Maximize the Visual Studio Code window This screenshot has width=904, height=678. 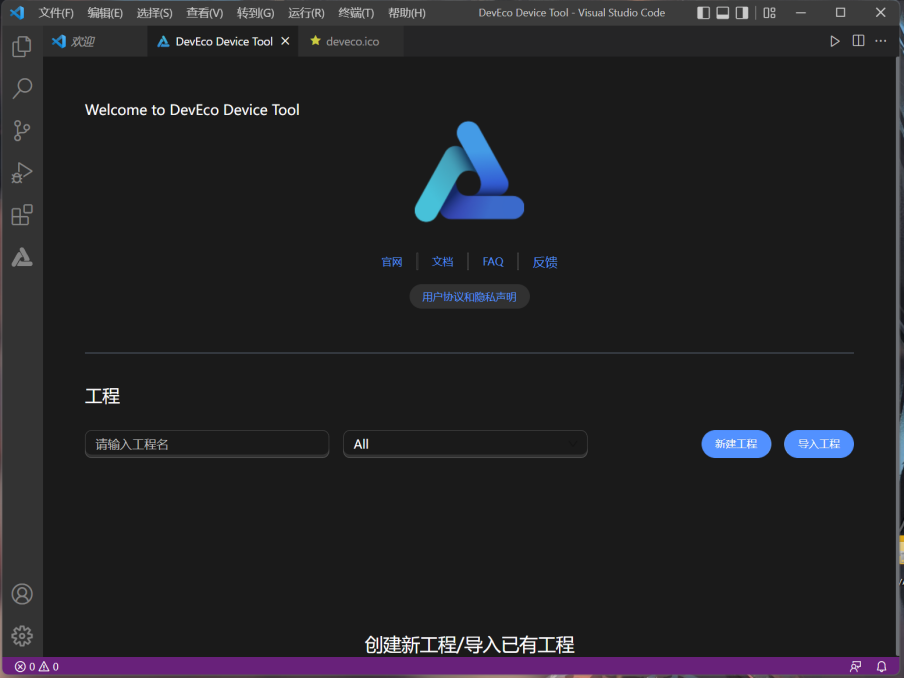[841, 13]
